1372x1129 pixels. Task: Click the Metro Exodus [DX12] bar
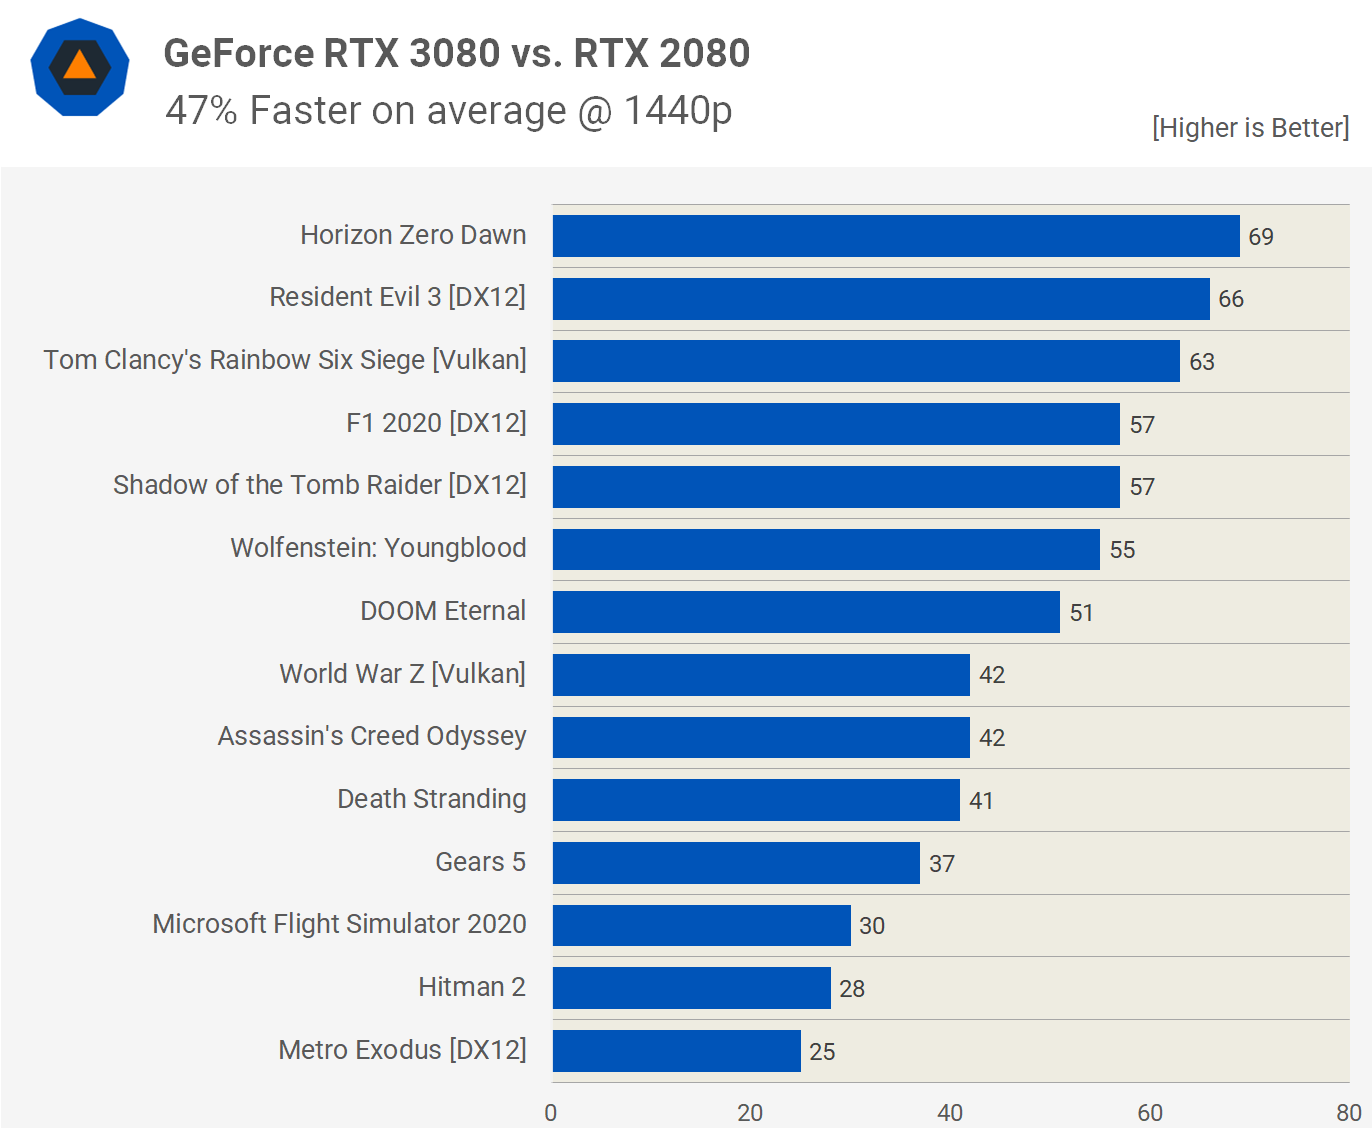676,1051
